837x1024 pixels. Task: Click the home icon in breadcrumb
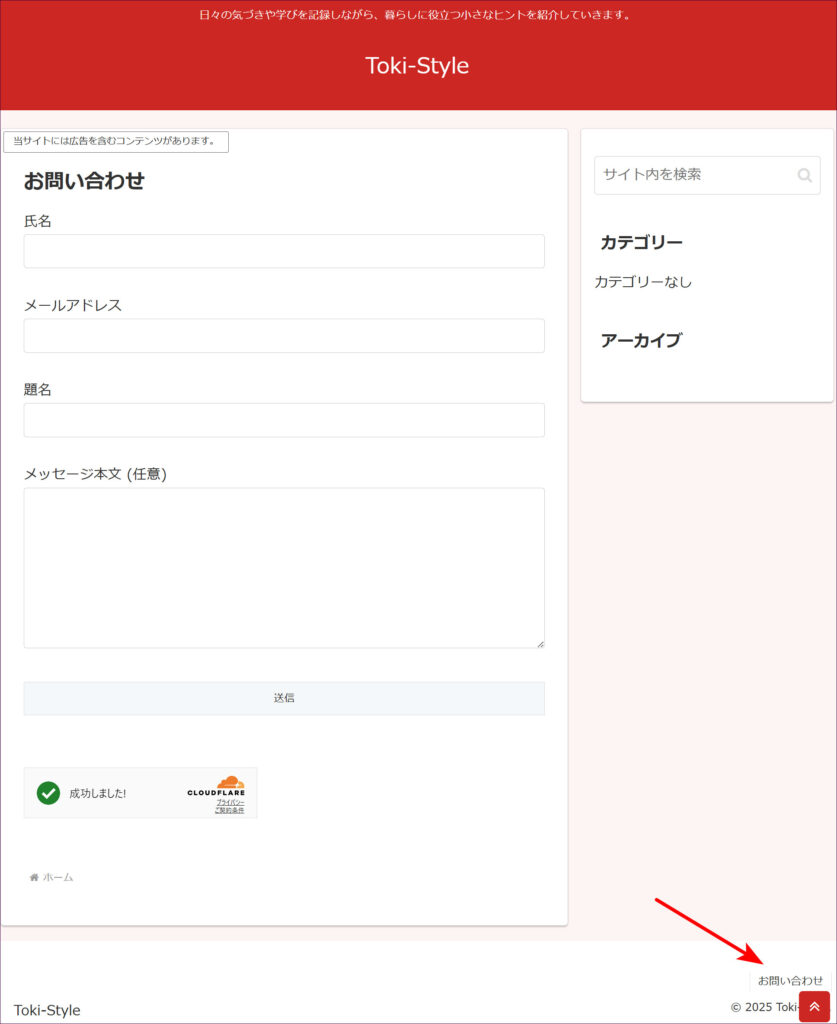[34, 877]
